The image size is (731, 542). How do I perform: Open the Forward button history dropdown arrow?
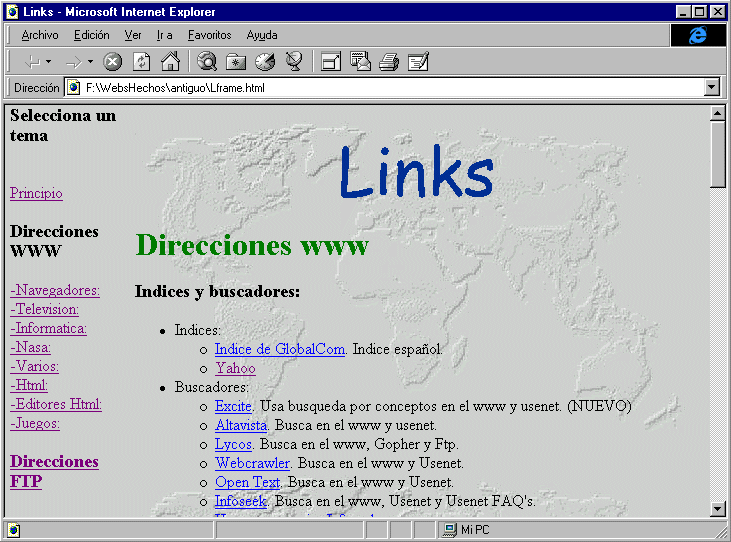pos(90,62)
